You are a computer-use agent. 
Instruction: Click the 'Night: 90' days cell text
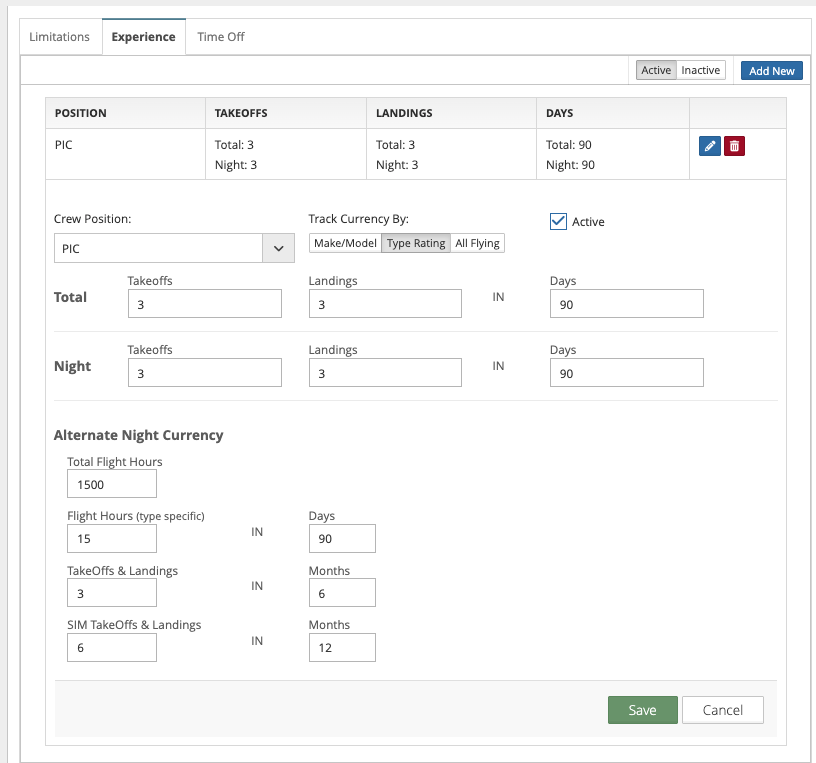[570, 165]
